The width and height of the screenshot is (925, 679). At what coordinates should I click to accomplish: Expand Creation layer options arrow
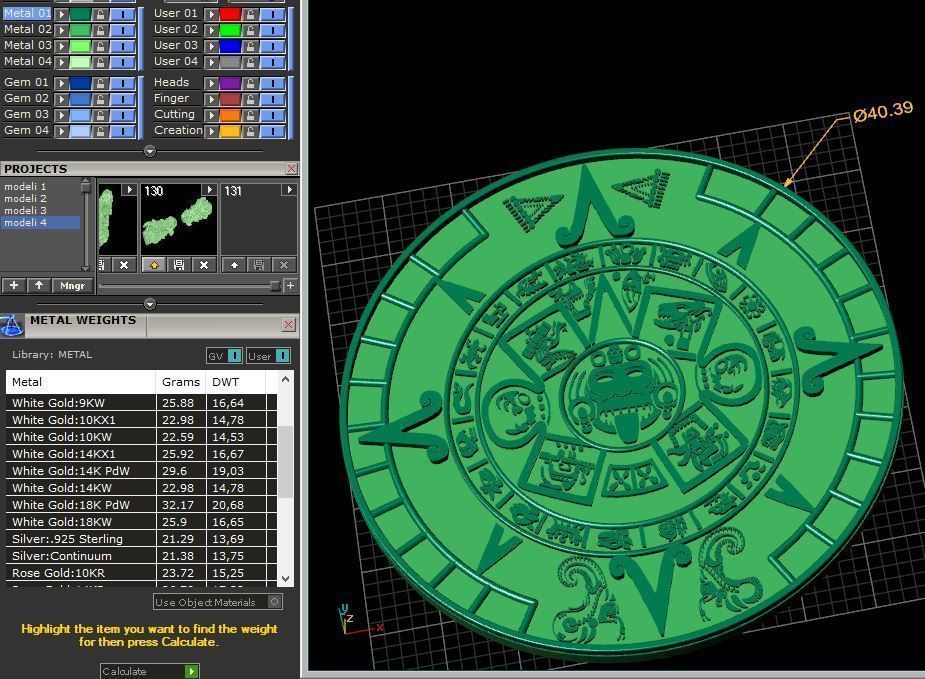pos(211,131)
